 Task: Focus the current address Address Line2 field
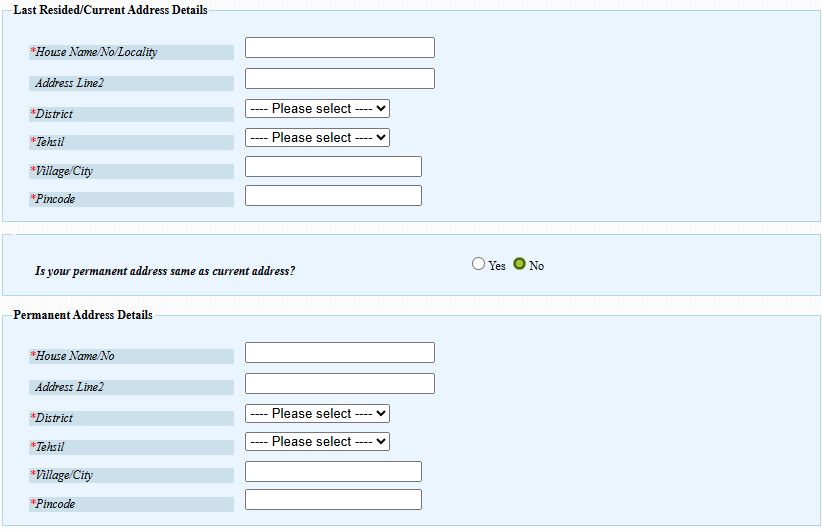pyautogui.click(x=339, y=78)
